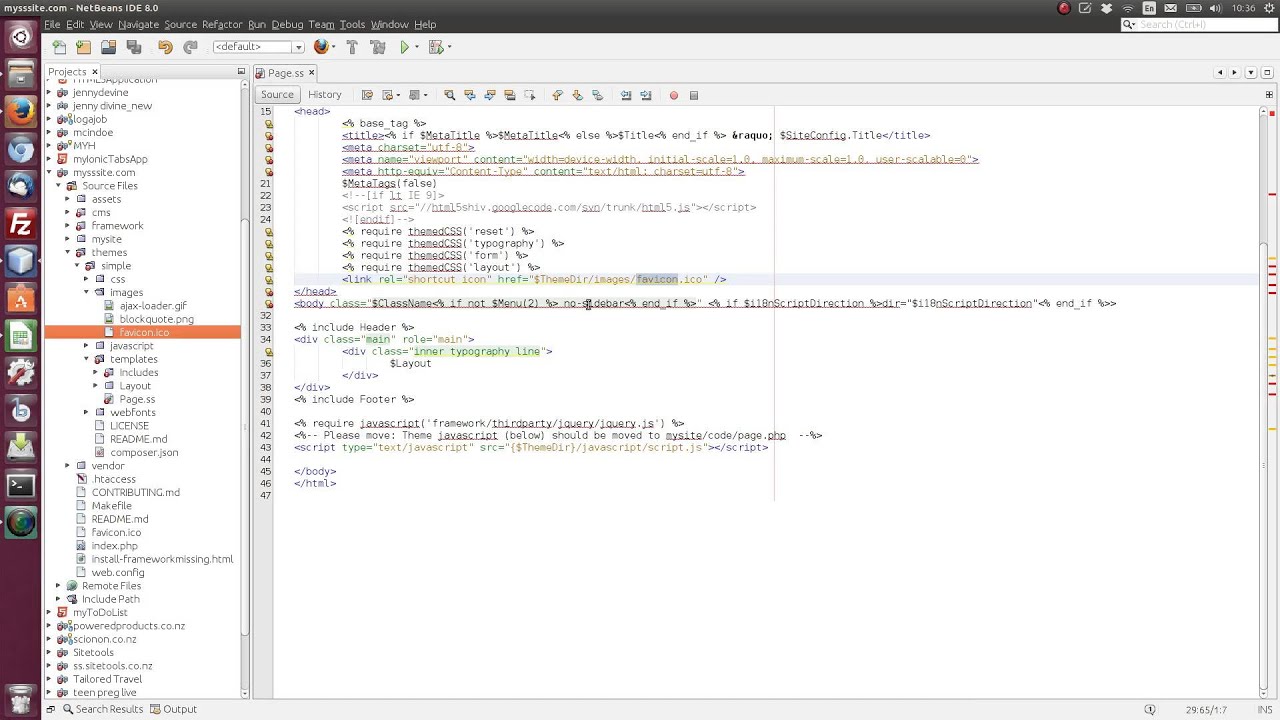Open the Refactor menu
1280x720 pixels.
222,24
